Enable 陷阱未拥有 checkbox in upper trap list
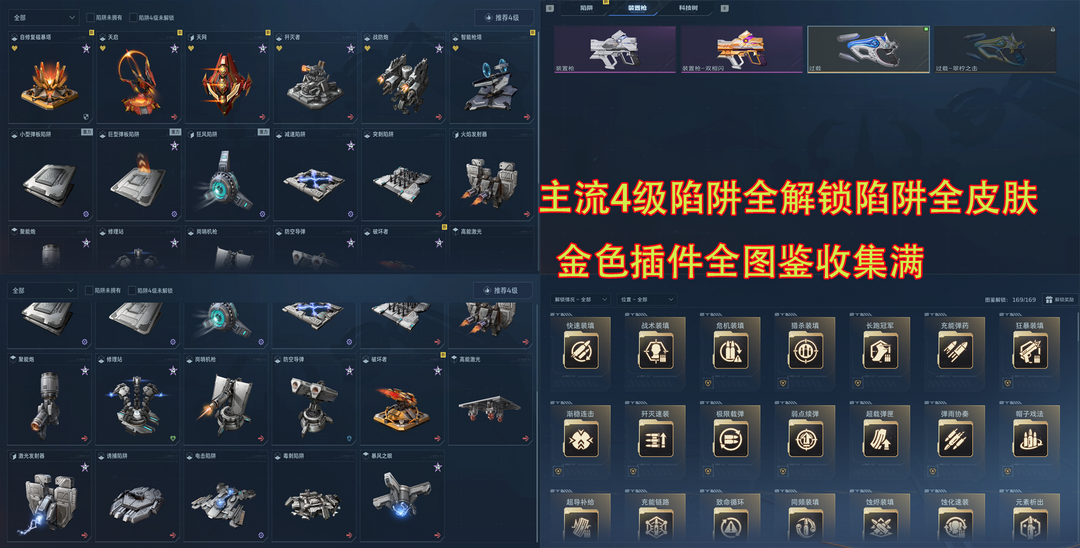The height and width of the screenshot is (548, 1080). point(90,17)
